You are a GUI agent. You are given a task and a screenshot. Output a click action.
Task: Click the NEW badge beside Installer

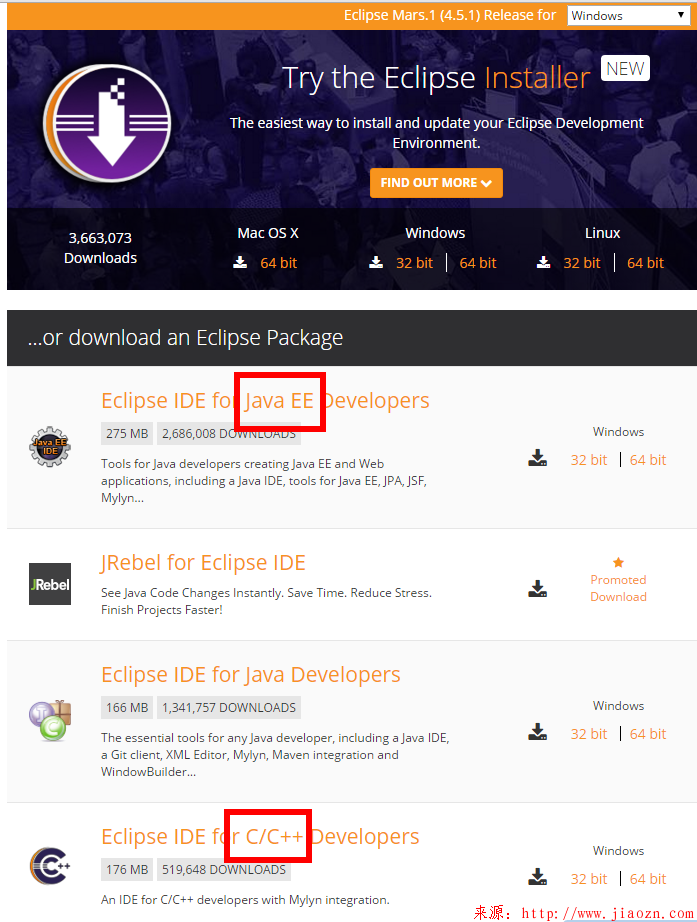(625, 68)
